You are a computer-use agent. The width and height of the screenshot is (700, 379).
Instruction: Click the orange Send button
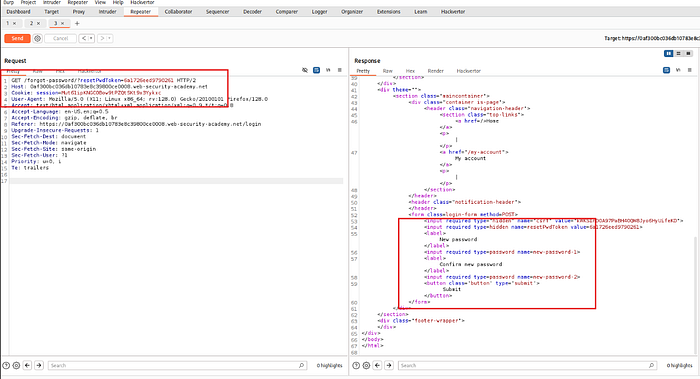[x=17, y=38]
